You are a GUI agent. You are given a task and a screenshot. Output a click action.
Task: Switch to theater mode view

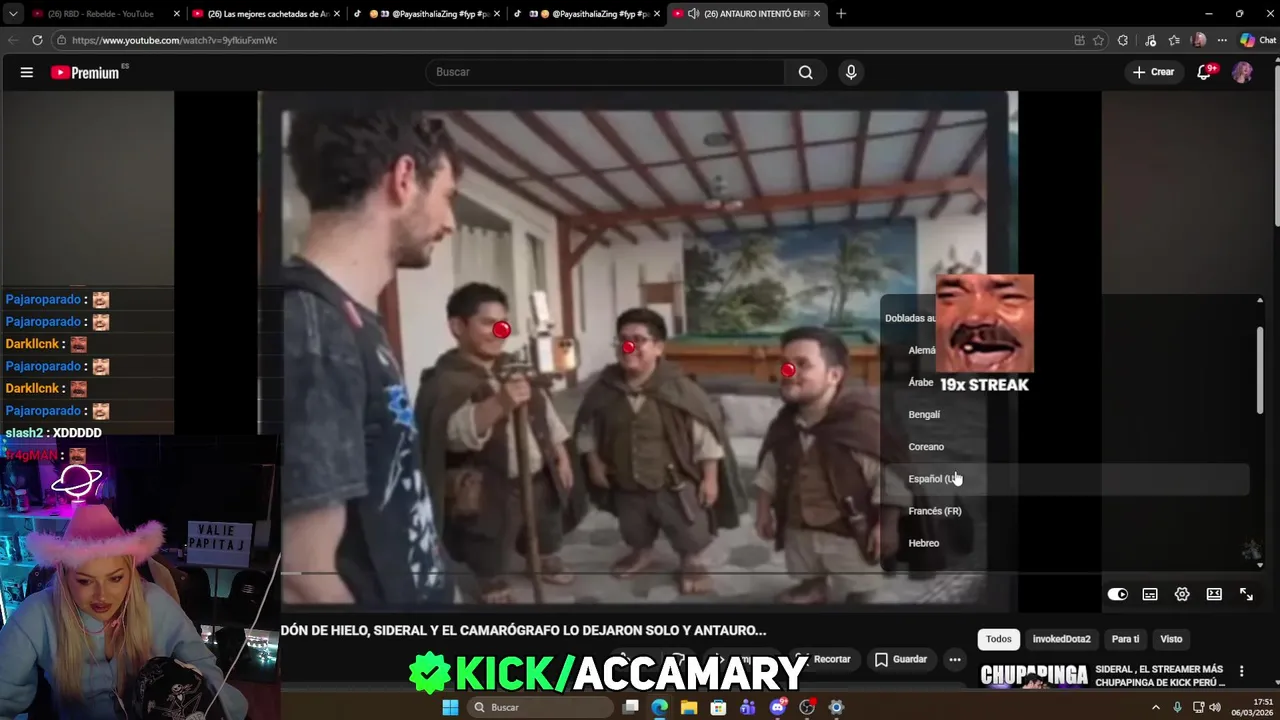(1214, 594)
